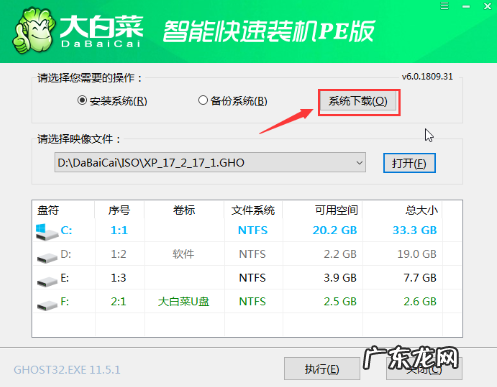Click the D: drive disk icon
Screen dimensions: 497x387
coord(47,257)
